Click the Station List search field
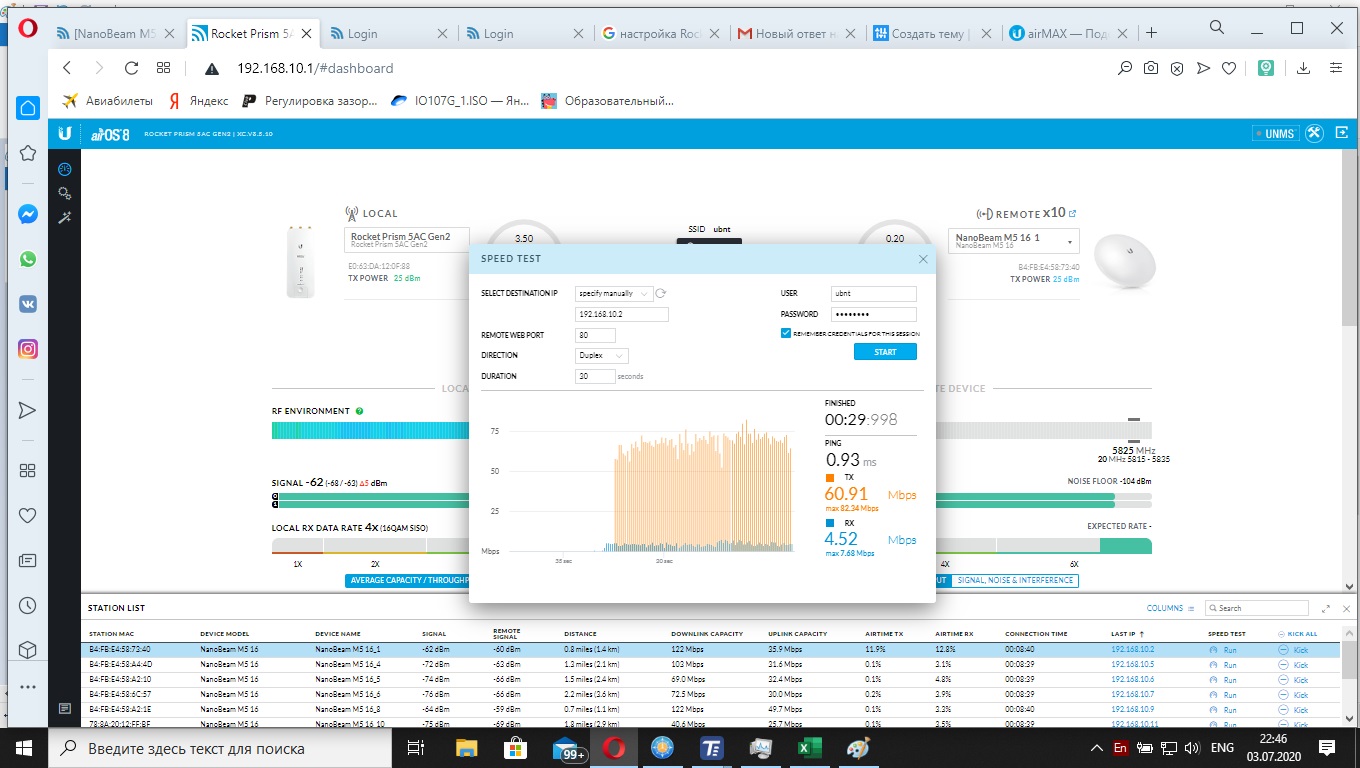1360x768 pixels. 1257,608
